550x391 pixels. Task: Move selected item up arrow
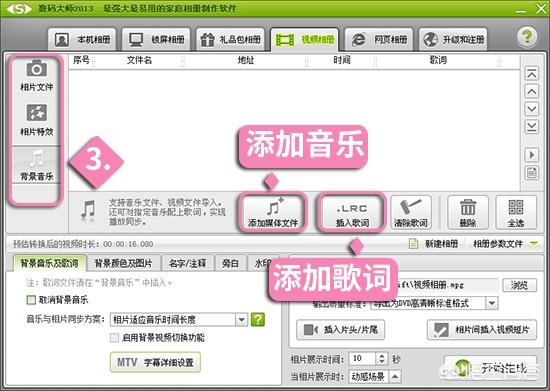click(x=531, y=92)
